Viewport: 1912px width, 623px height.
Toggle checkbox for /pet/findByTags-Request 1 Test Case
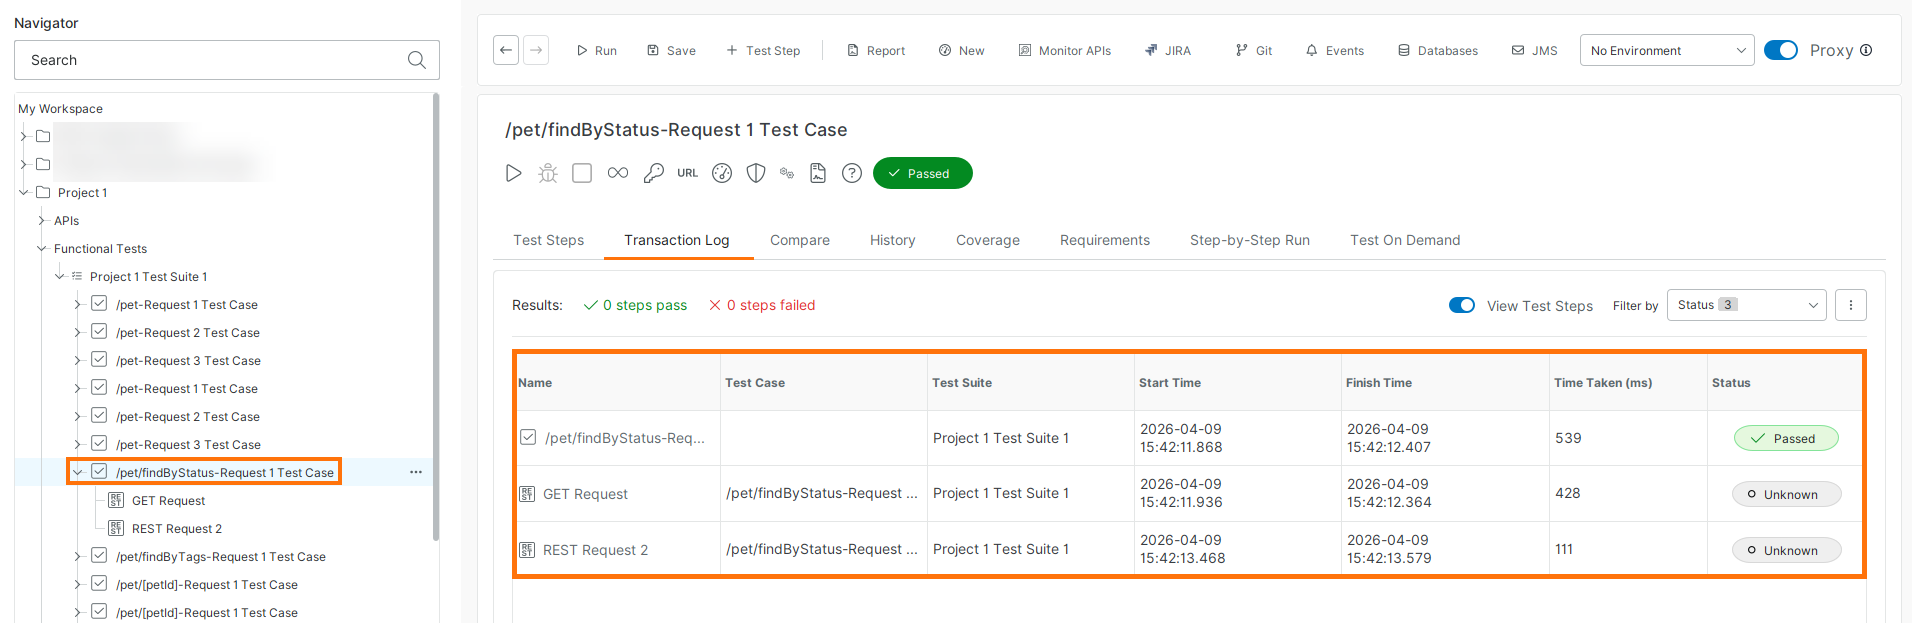[x=99, y=555]
